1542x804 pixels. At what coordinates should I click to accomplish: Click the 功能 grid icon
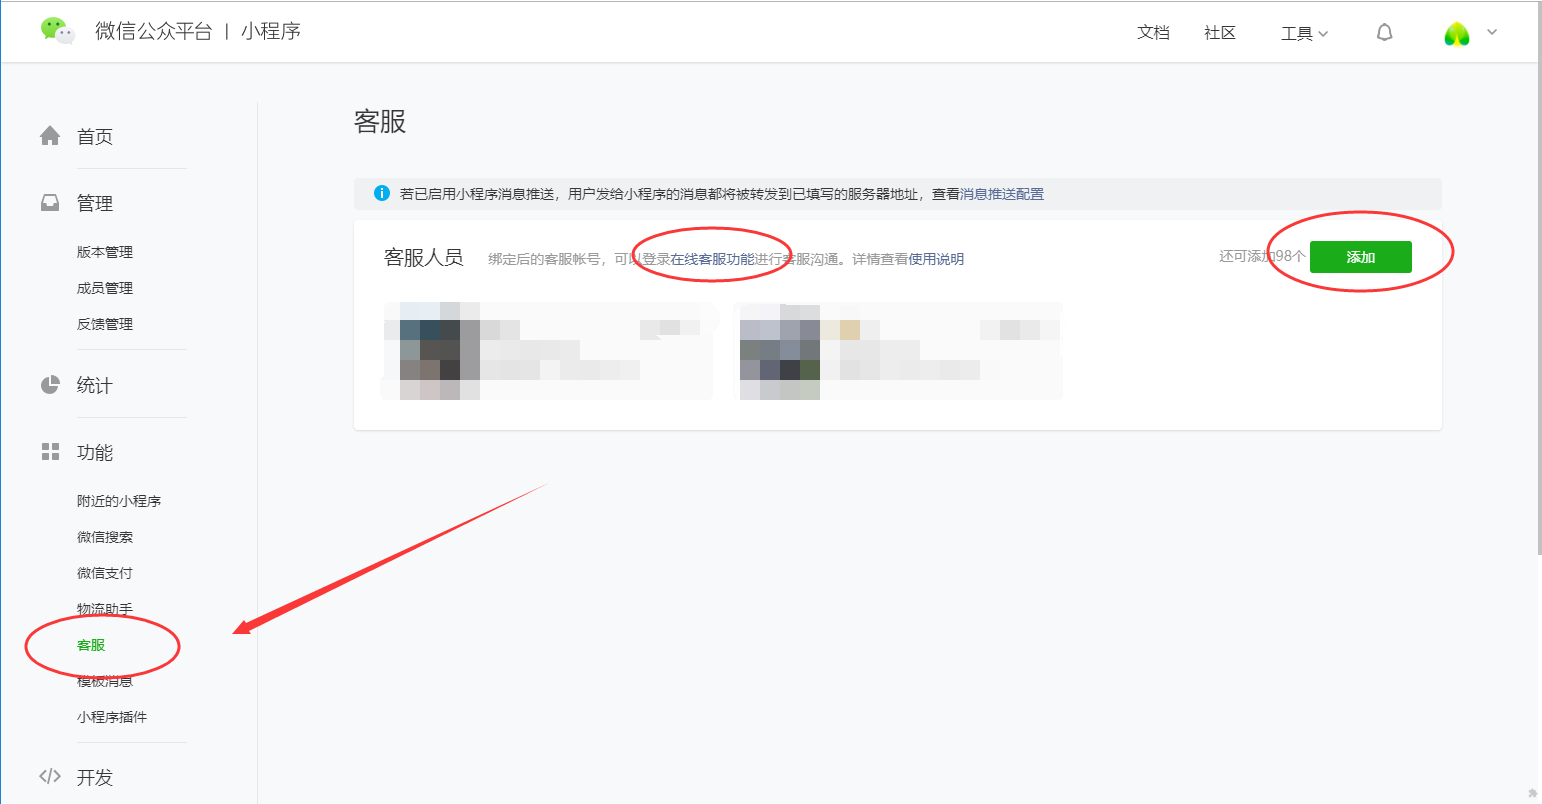tap(50, 452)
